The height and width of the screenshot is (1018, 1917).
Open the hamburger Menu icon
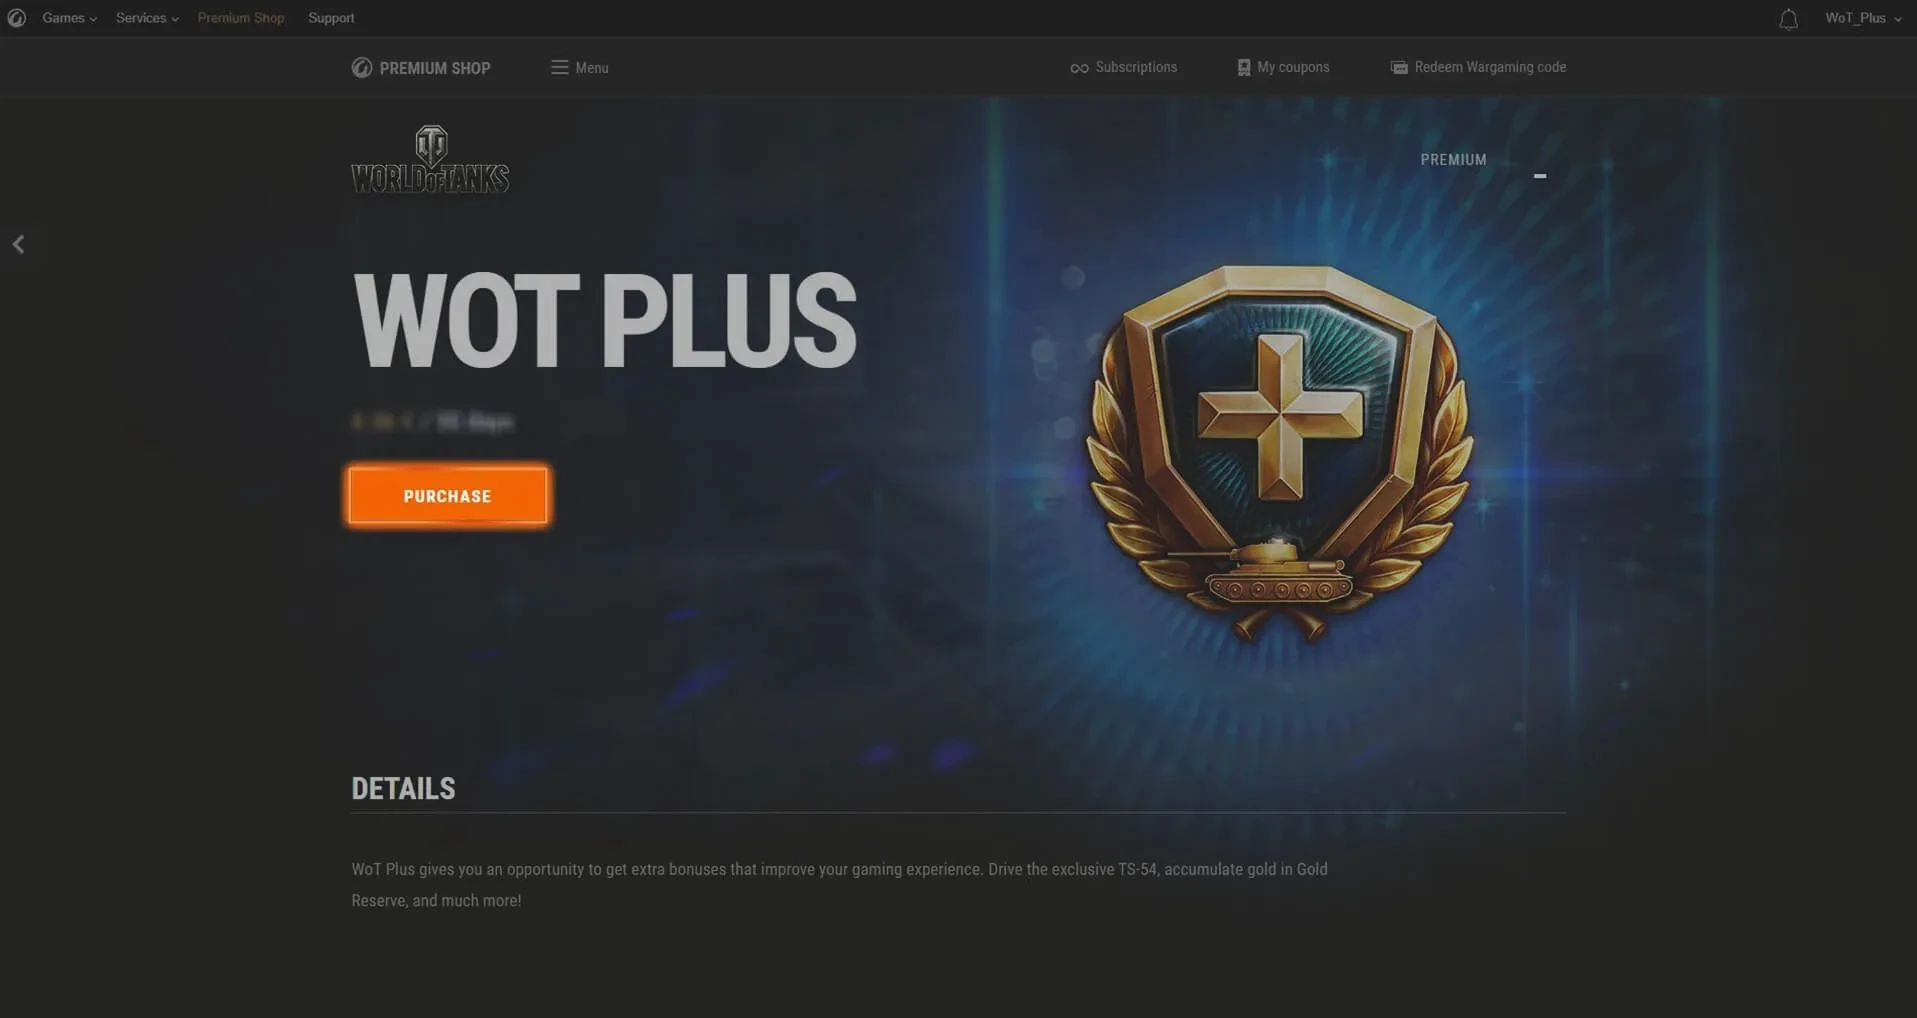click(559, 67)
